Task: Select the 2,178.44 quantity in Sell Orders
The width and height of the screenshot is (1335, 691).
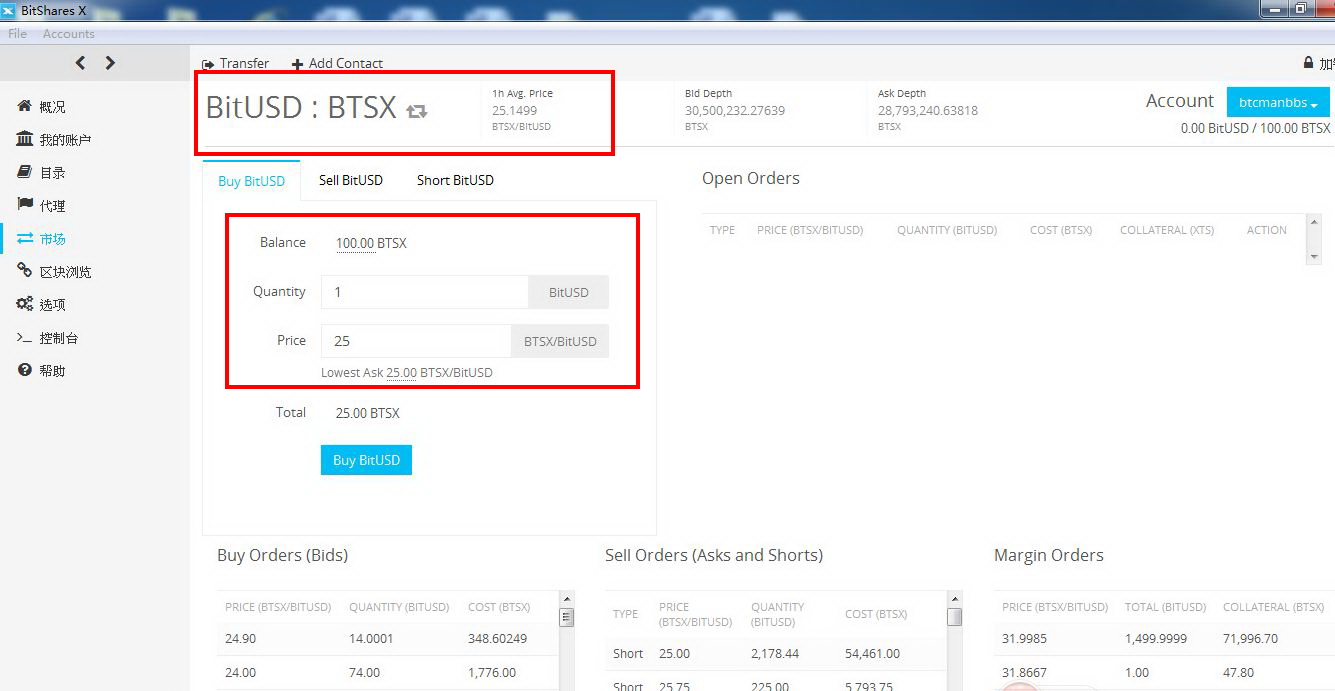Action: click(x=775, y=654)
